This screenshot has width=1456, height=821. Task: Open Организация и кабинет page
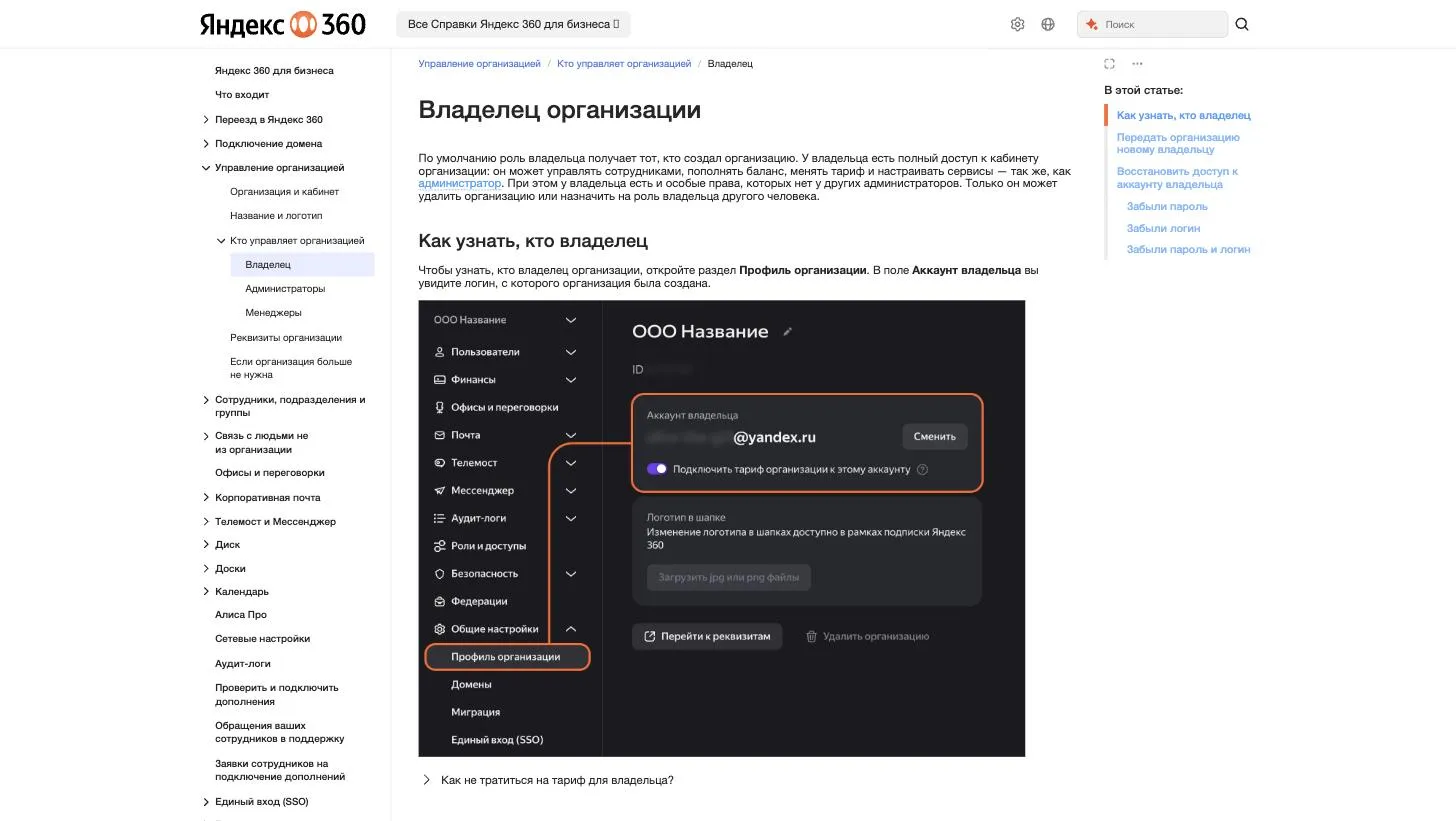(x=284, y=192)
